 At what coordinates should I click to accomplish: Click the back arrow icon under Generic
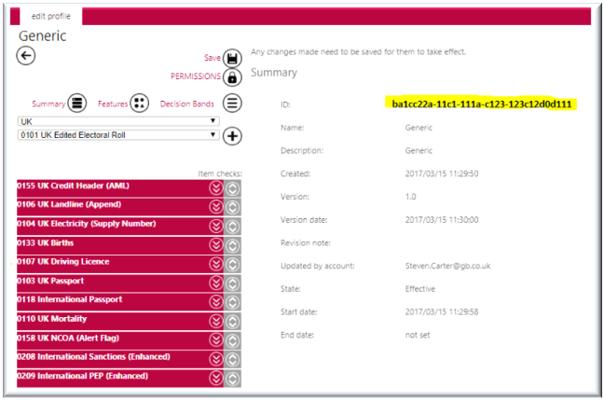[x=26, y=56]
